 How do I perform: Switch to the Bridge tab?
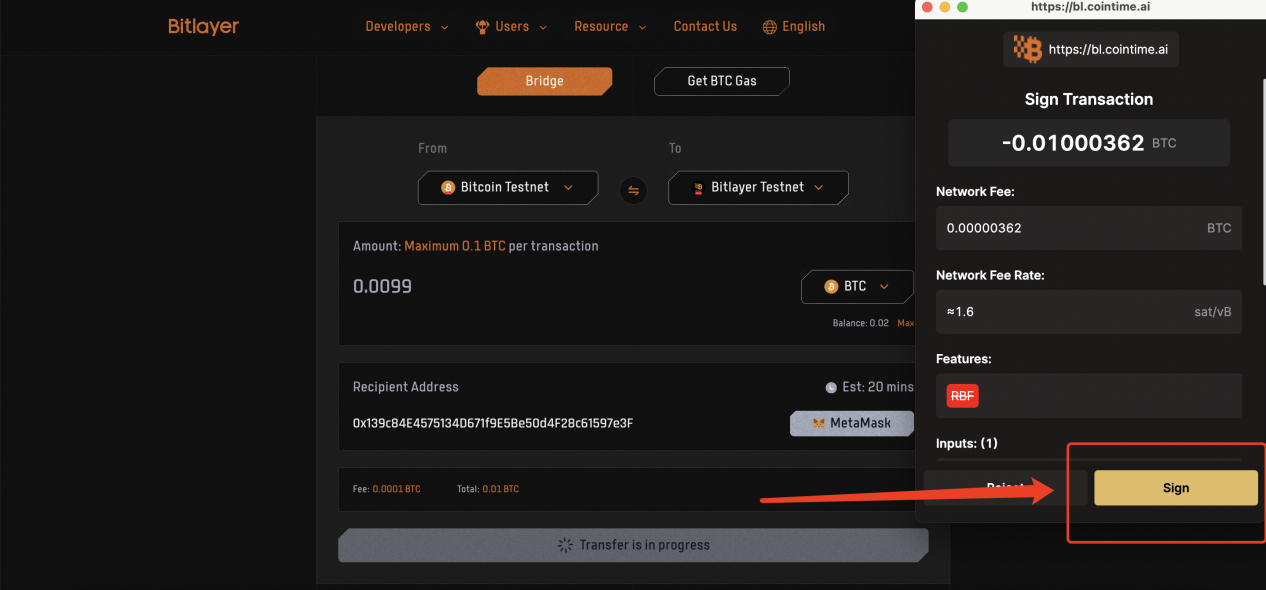pyautogui.click(x=544, y=81)
